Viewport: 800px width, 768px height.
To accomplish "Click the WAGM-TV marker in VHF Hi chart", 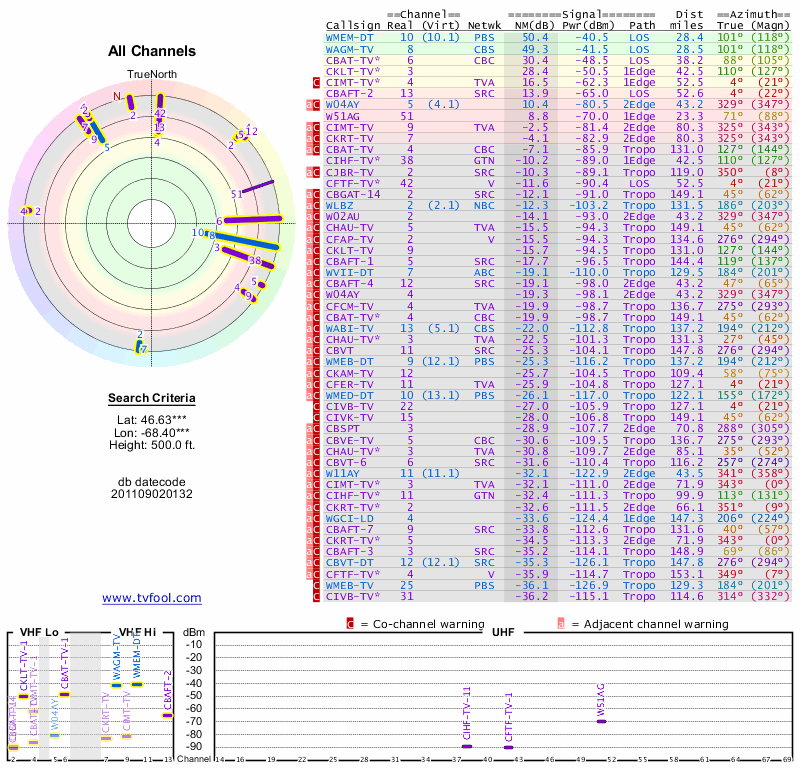I will [117, 685].
